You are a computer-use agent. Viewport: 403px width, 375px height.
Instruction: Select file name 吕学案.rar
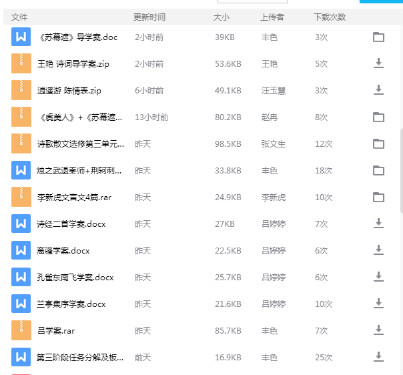pos(56,330)
